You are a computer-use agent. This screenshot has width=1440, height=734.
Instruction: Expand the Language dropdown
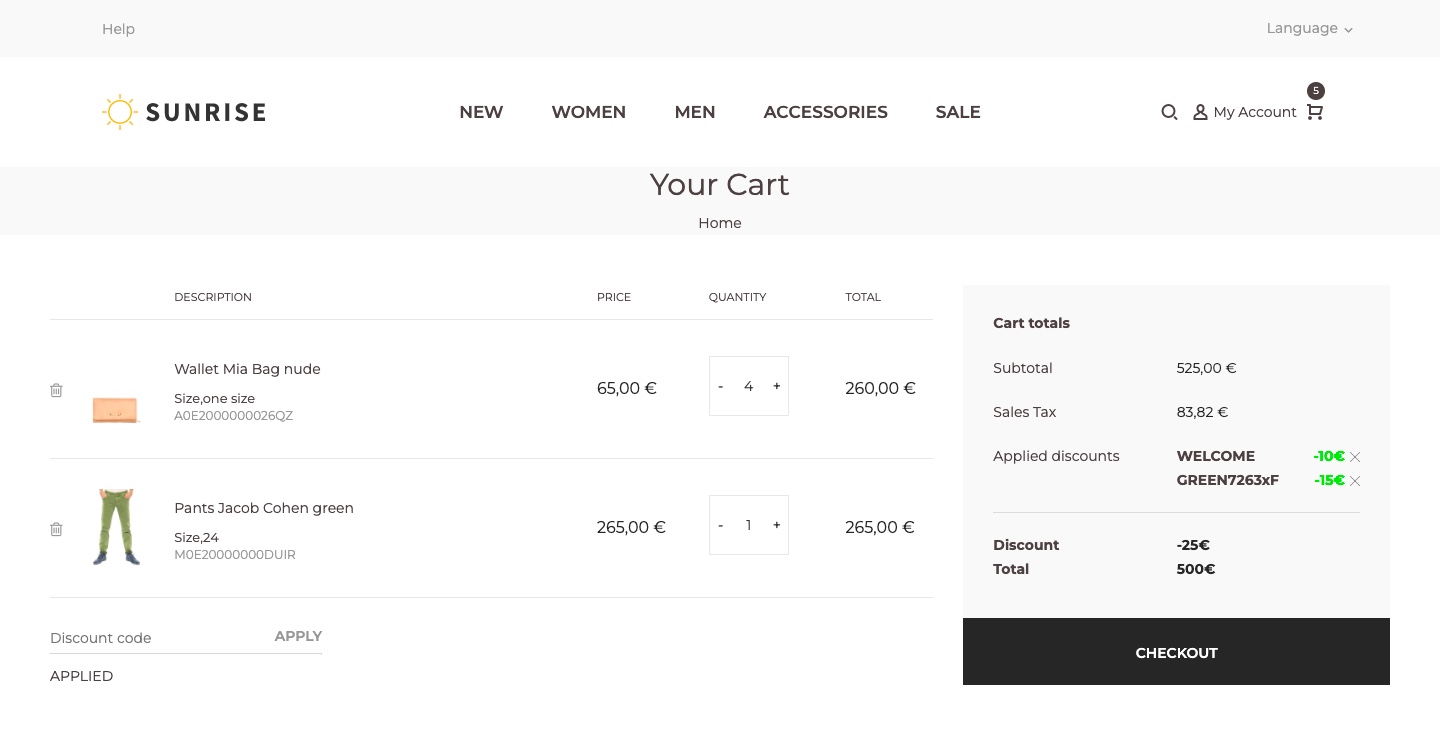coord(1309,28)
